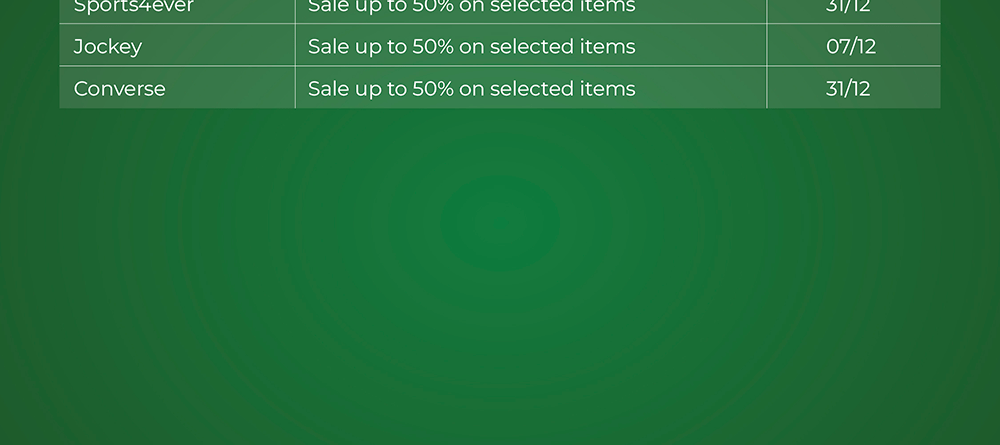The image size is (1000, 445).
Task: Select the Converse store name
Action: click(120, 89)
